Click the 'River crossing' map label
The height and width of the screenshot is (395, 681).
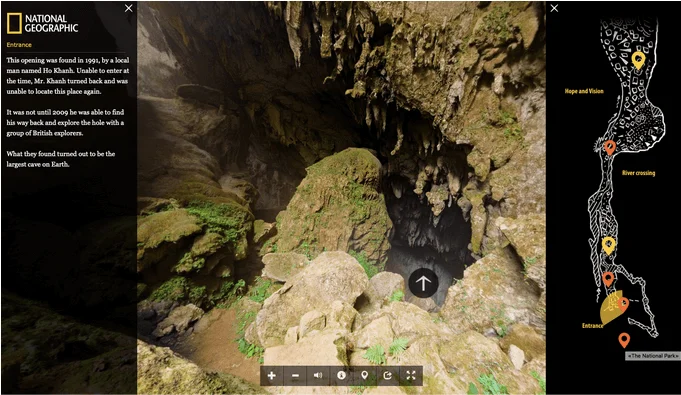(638, 173)
